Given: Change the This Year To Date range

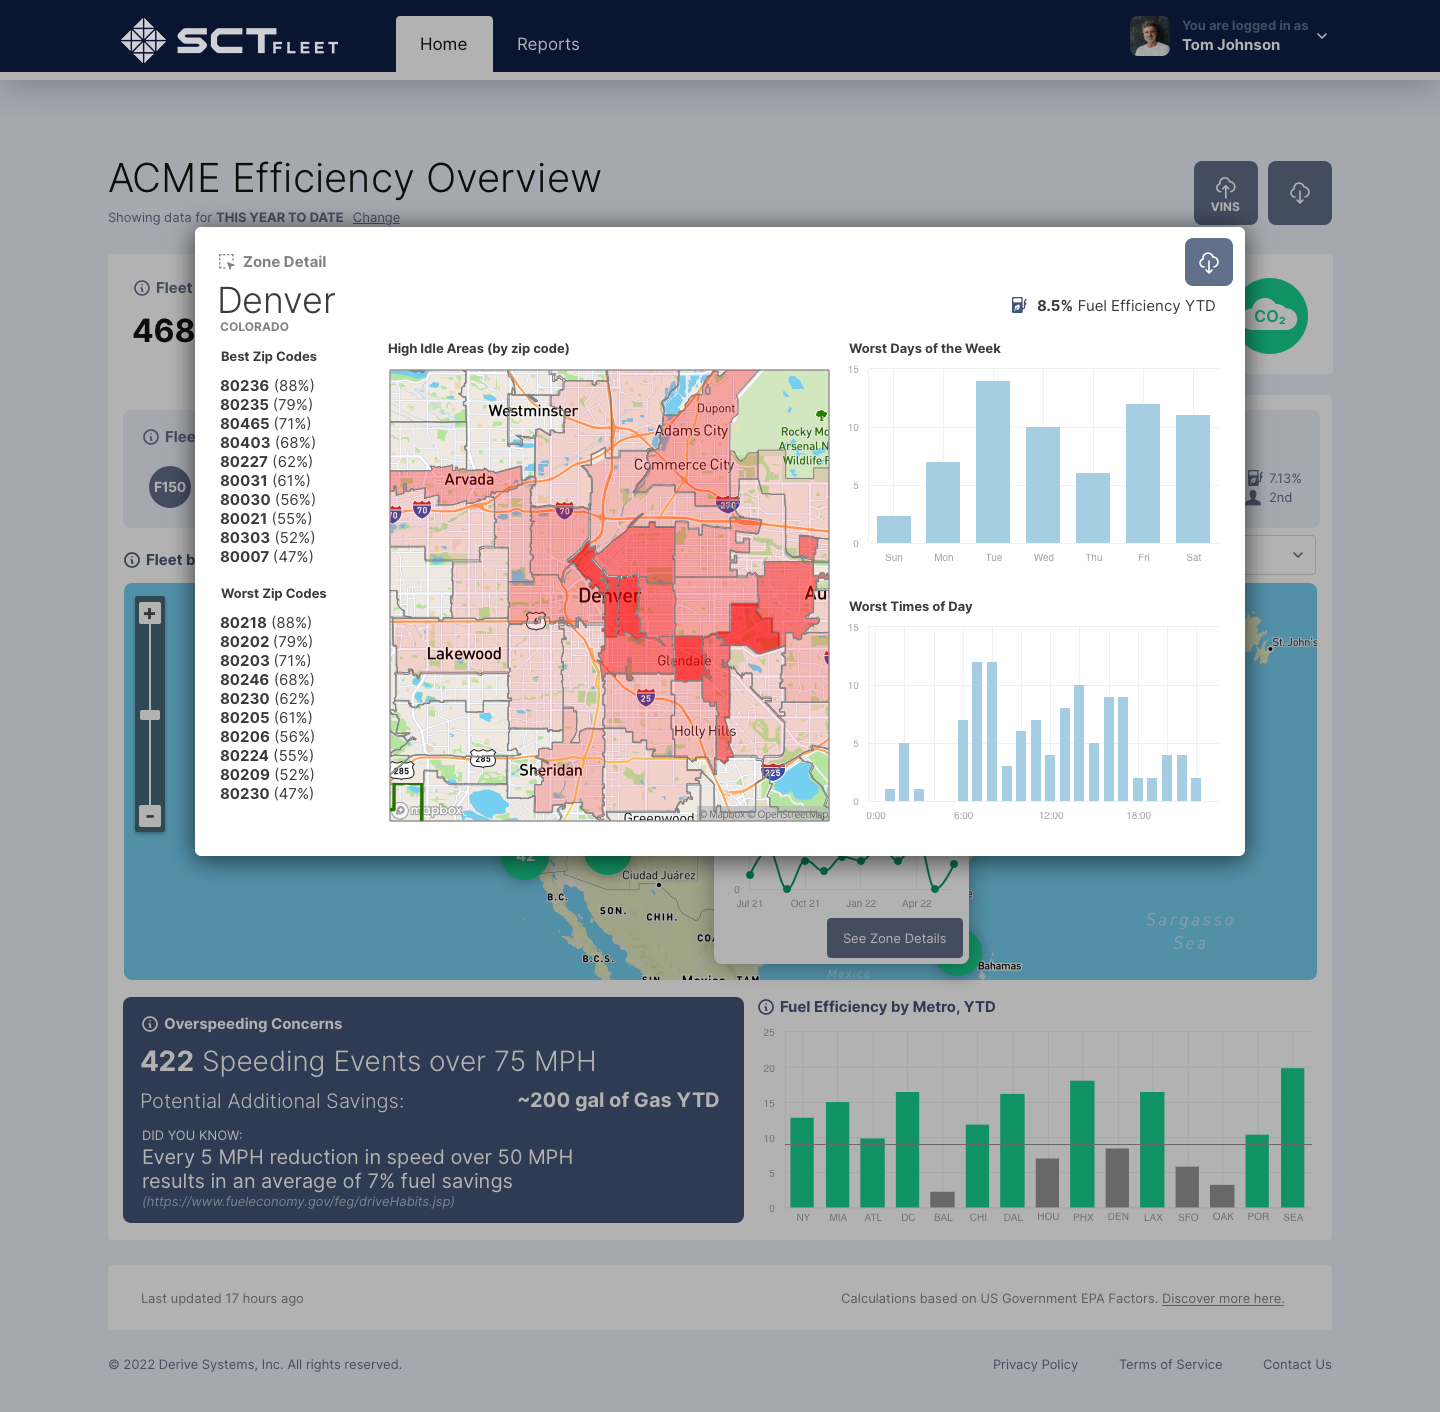Looking at the screenshot, I should click(x=376, y=218).
